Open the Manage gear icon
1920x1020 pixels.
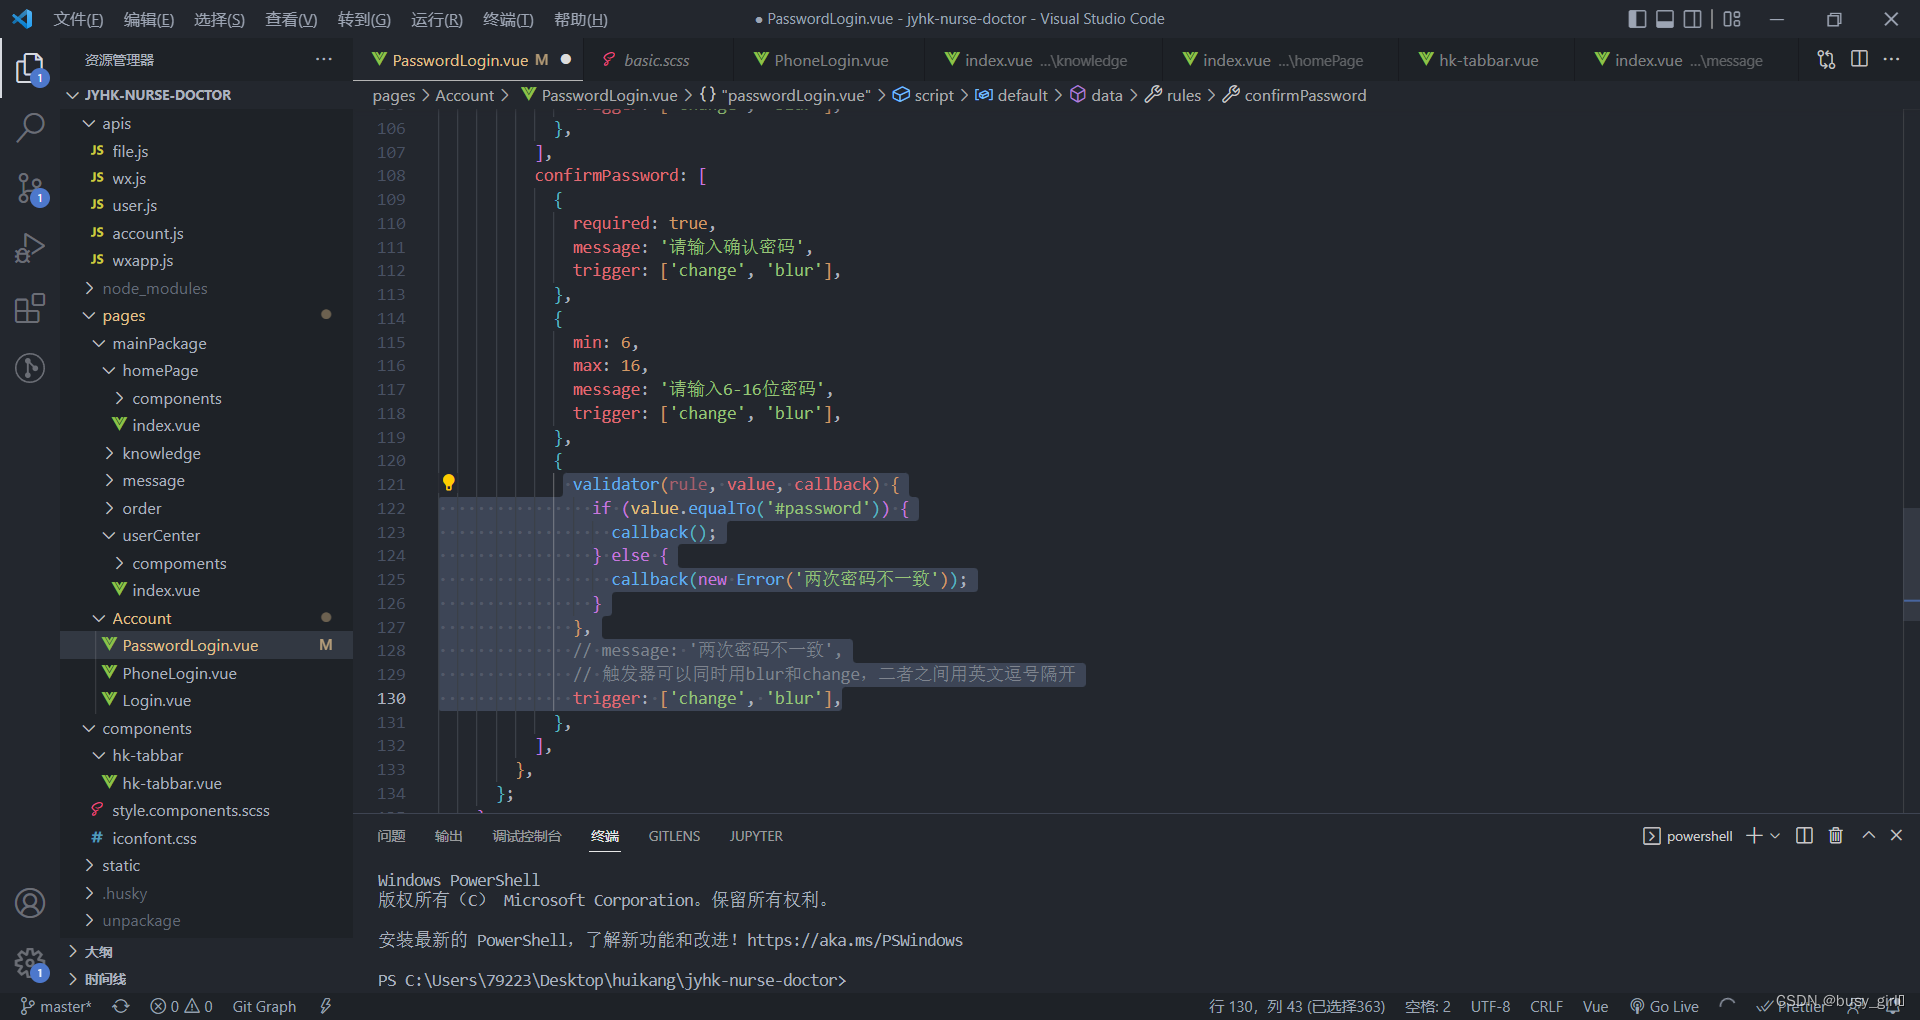(30, 963)
